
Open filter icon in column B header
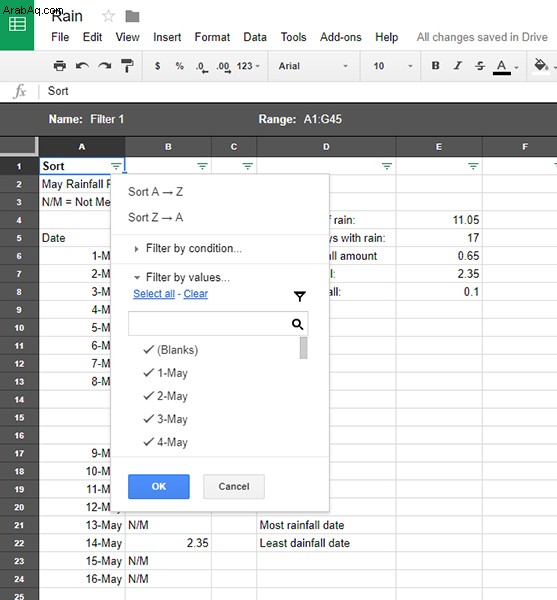(202, 166)
